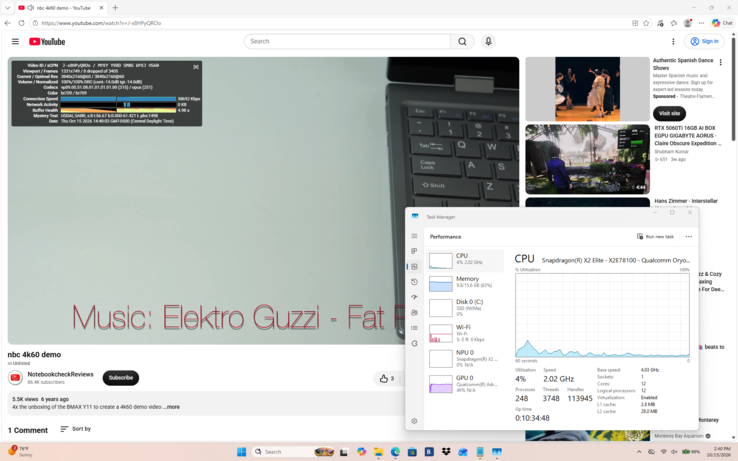Viewport: 738px width, 461px height.
Task: Open Authentic Spanish Dance Shows ad thumbnail
Action: pyautogui.click(x=587, y=89)
